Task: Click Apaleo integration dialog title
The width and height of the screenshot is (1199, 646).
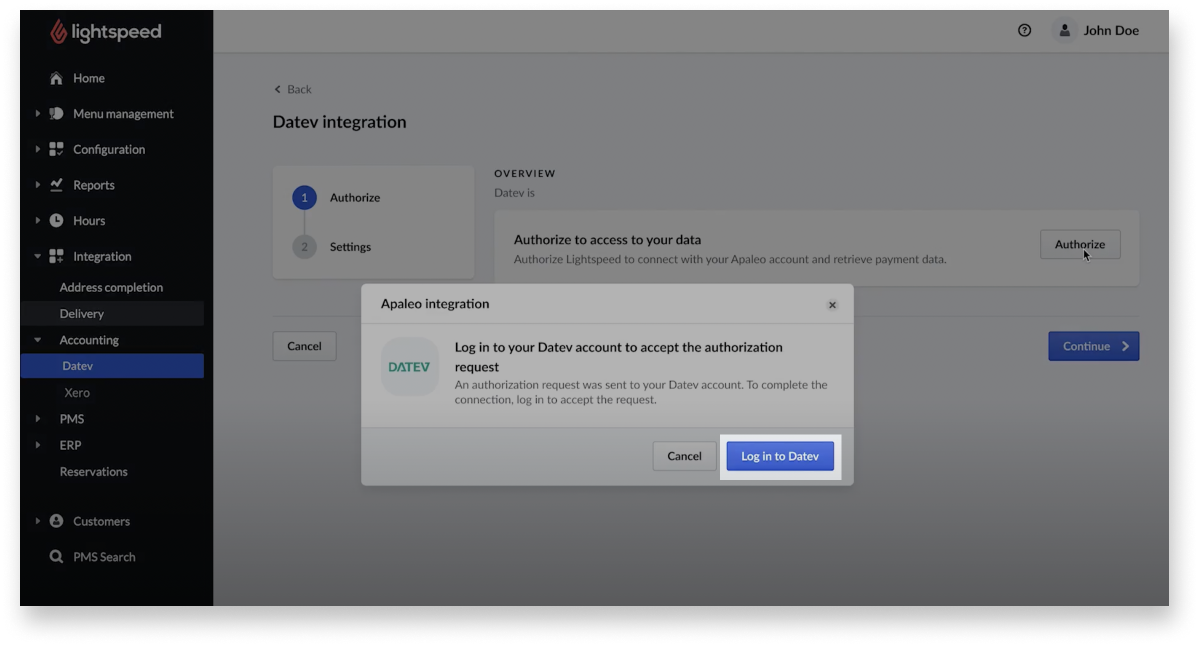Action: 435,304
